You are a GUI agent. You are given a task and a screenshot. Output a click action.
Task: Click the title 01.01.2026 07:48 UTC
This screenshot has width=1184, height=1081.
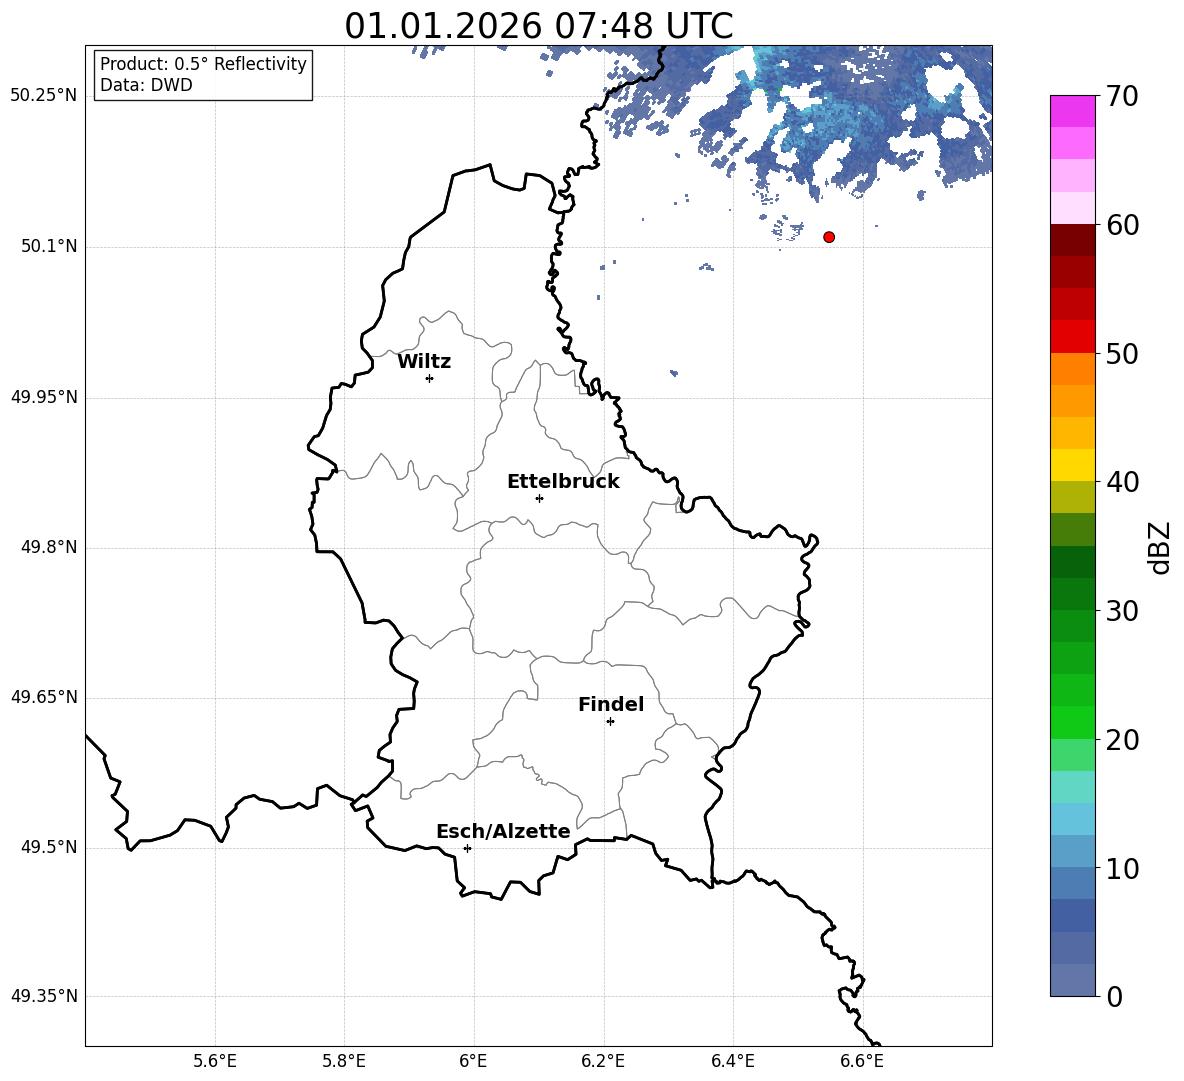point(538,26)
